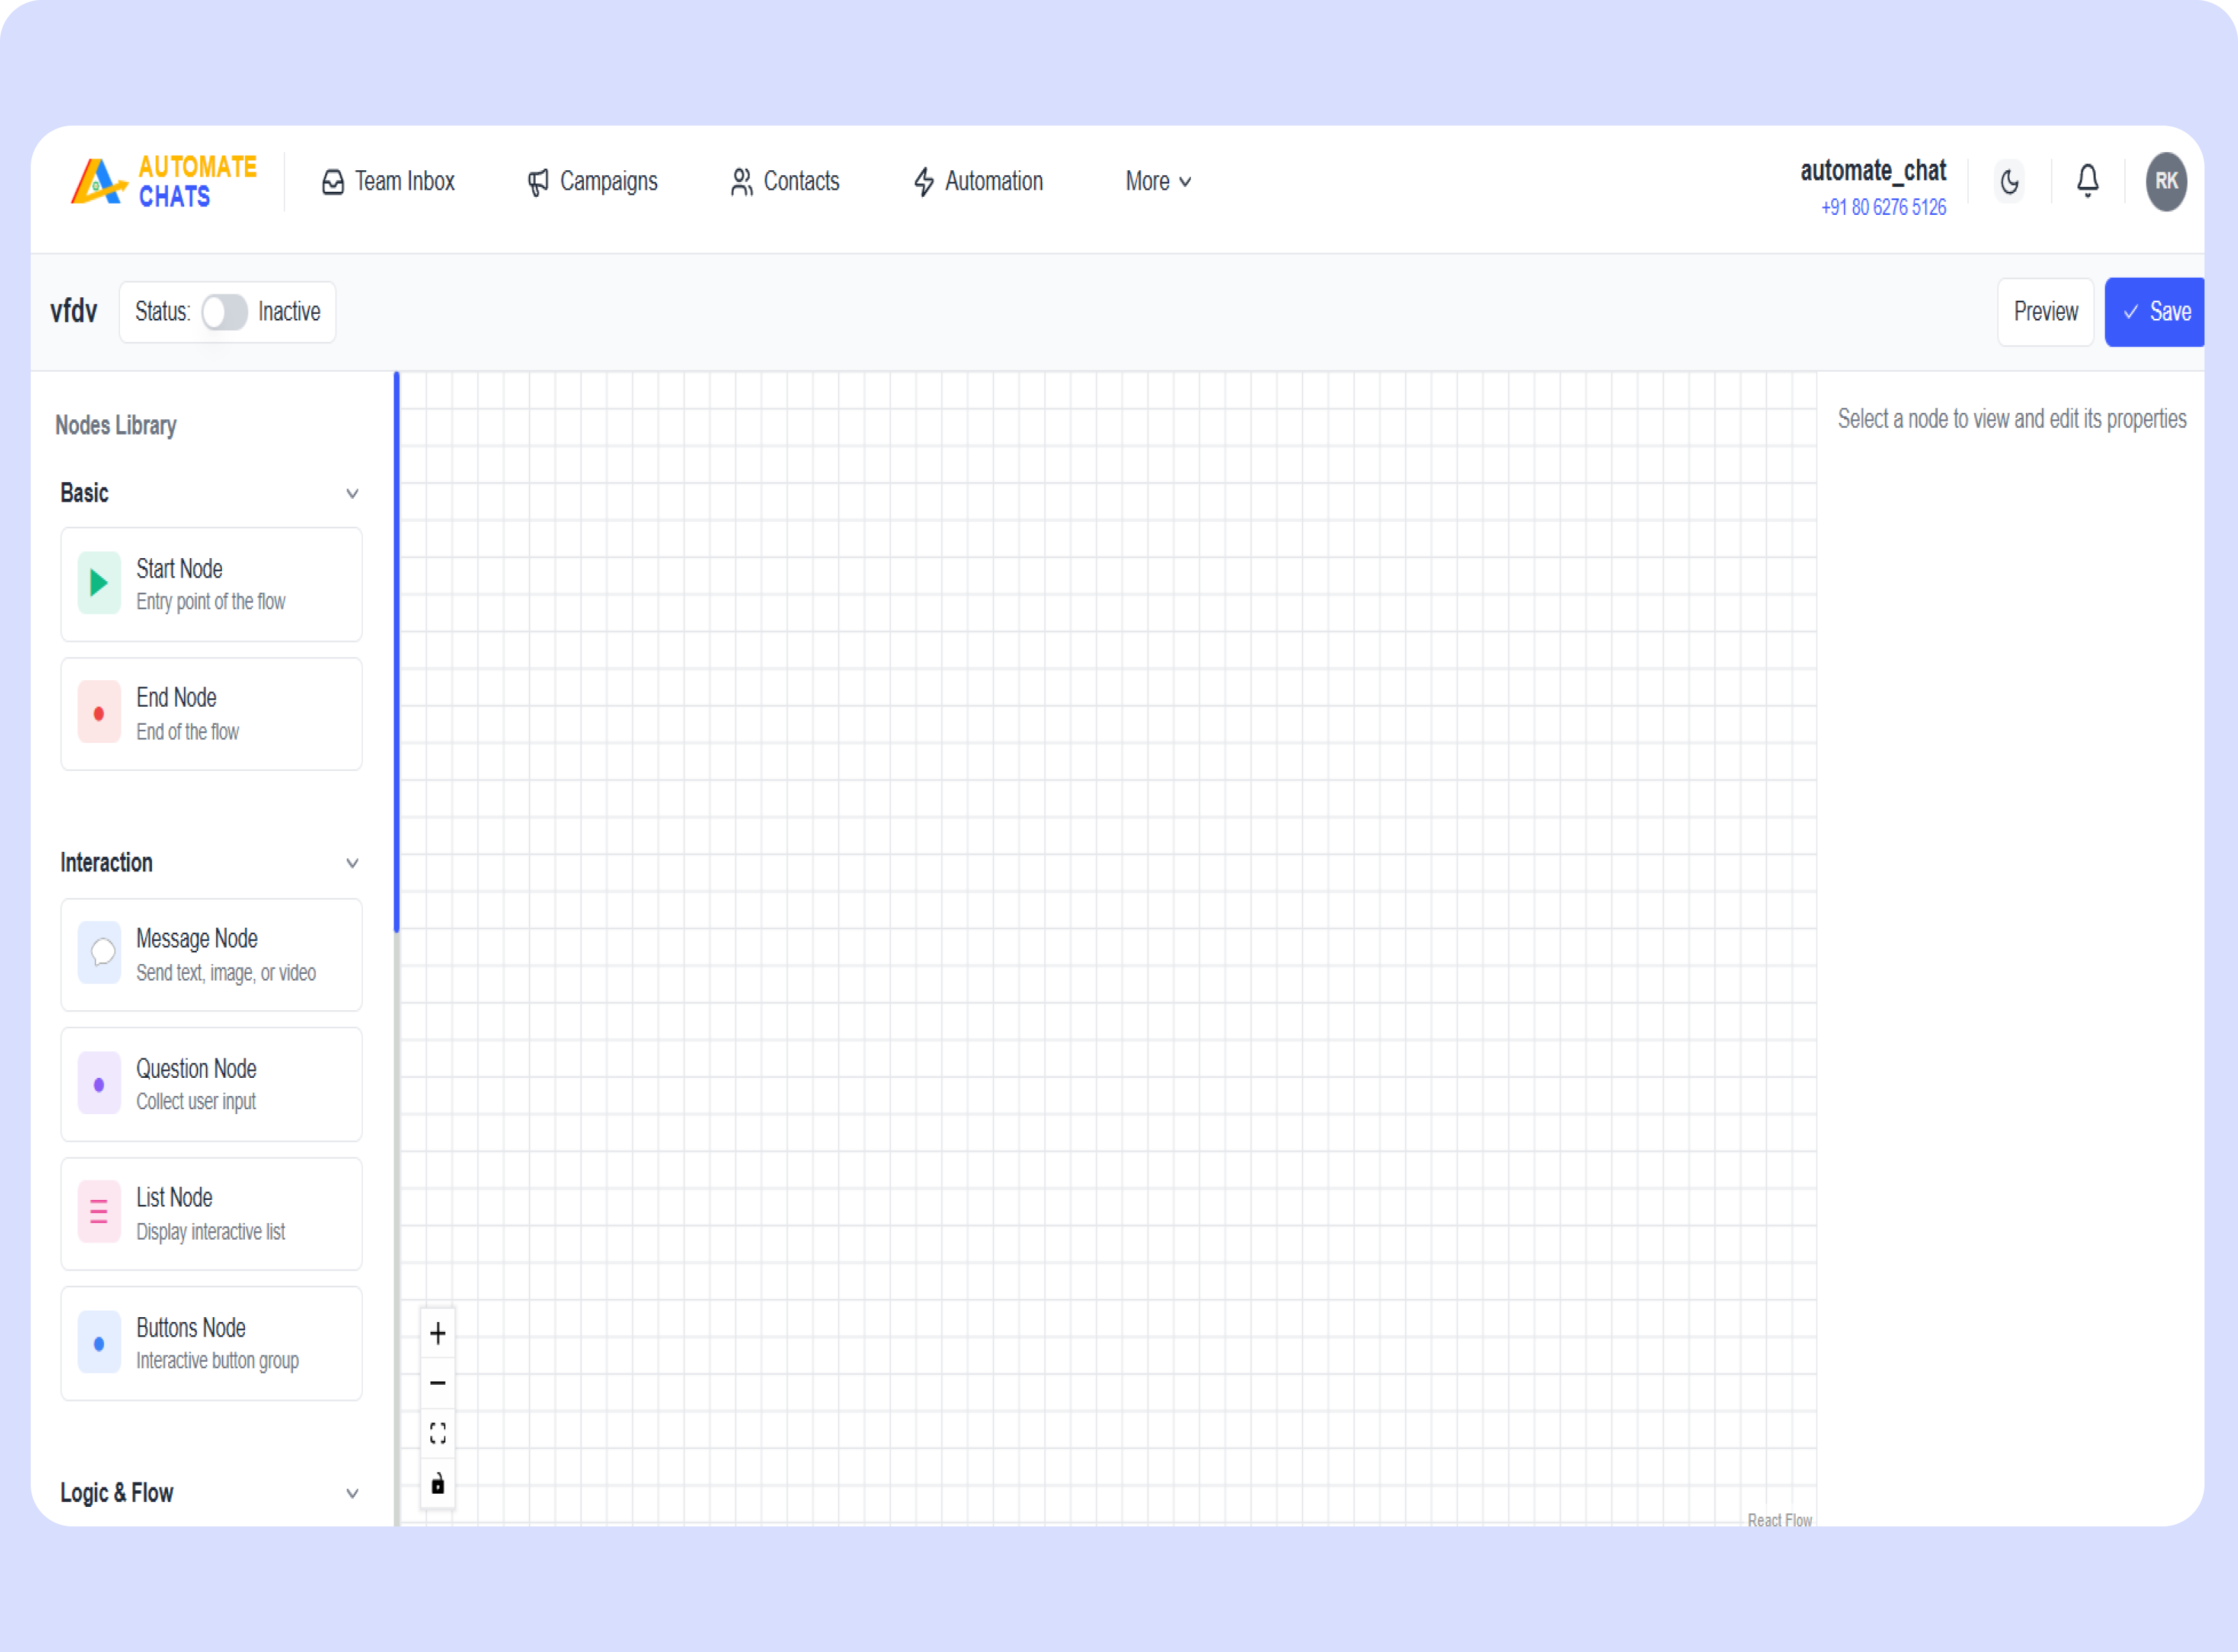Zoom out on the flow canvas
The width and height of the screenshot is (2238, 1652).
click(x=437, y=1382)
